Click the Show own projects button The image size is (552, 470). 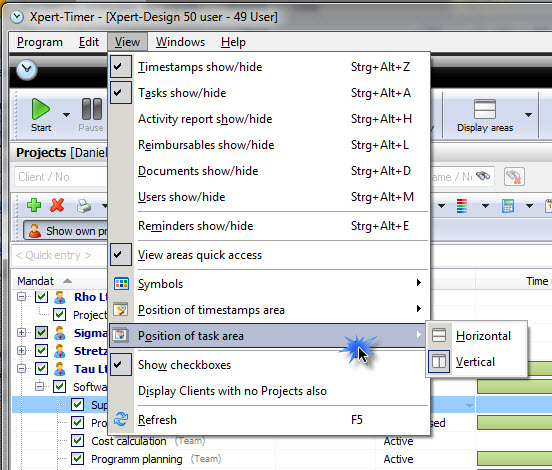(x=65, y=231)
